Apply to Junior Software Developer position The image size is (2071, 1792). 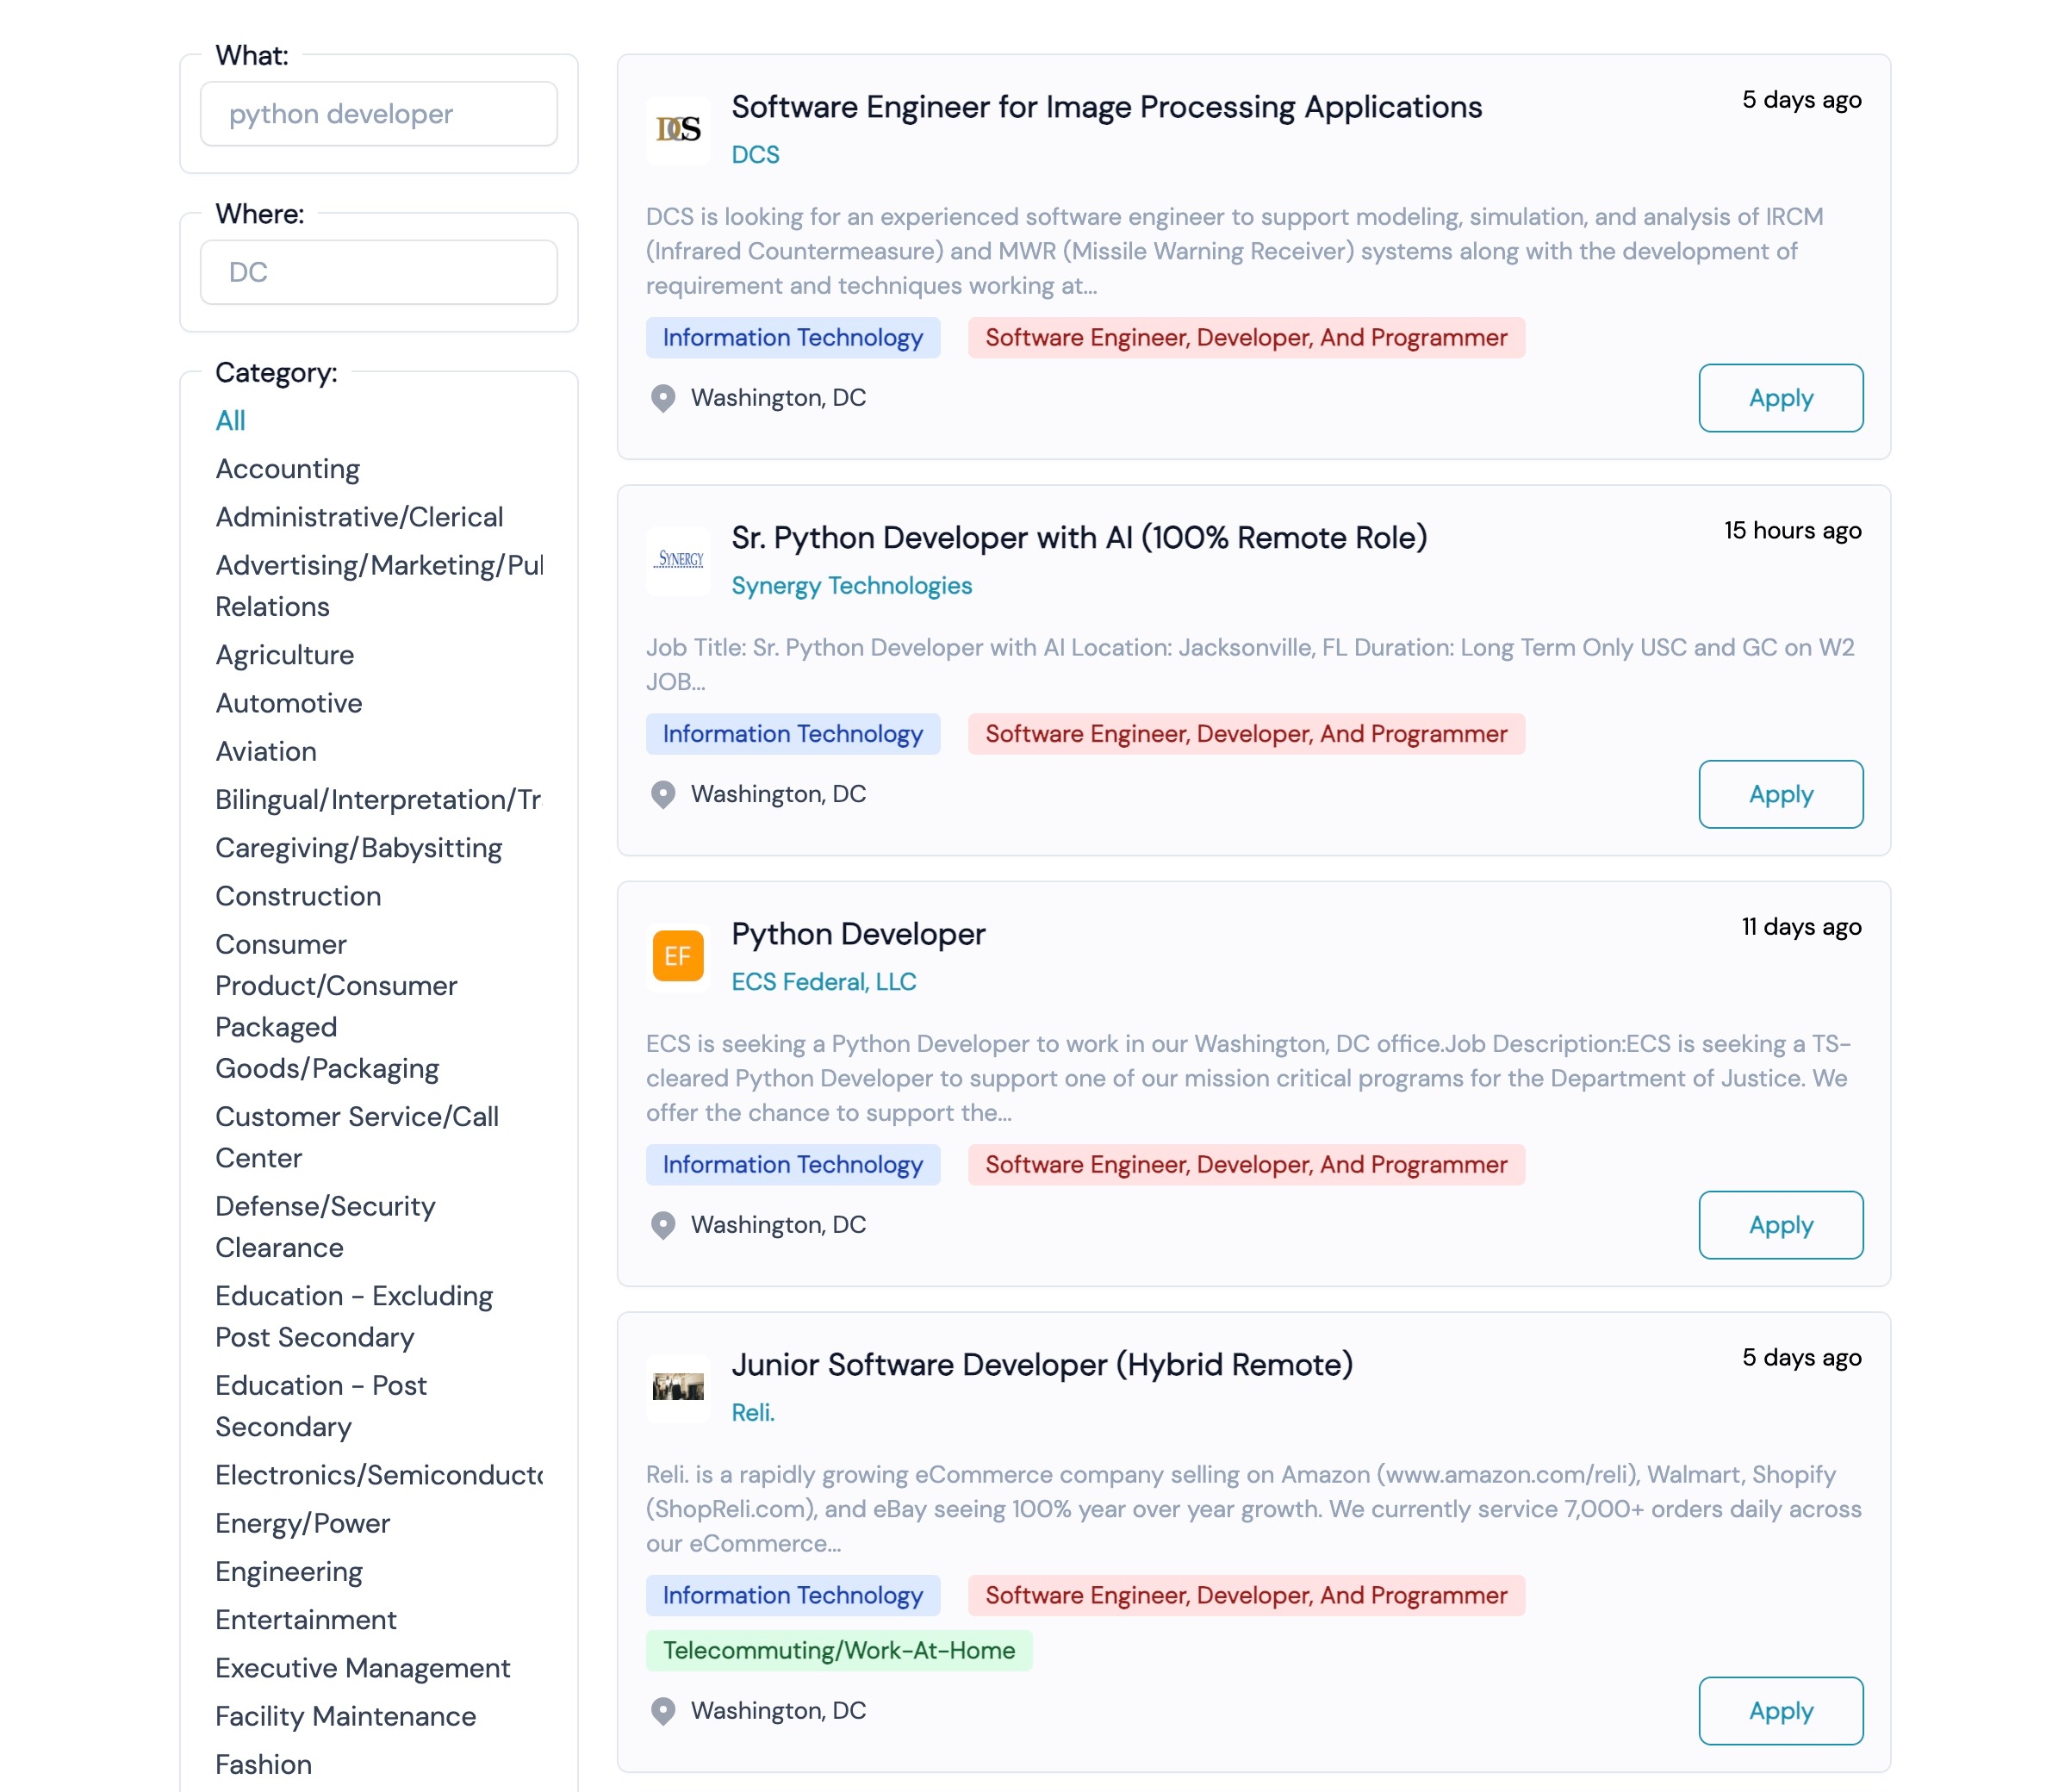pos(1781,1711)
